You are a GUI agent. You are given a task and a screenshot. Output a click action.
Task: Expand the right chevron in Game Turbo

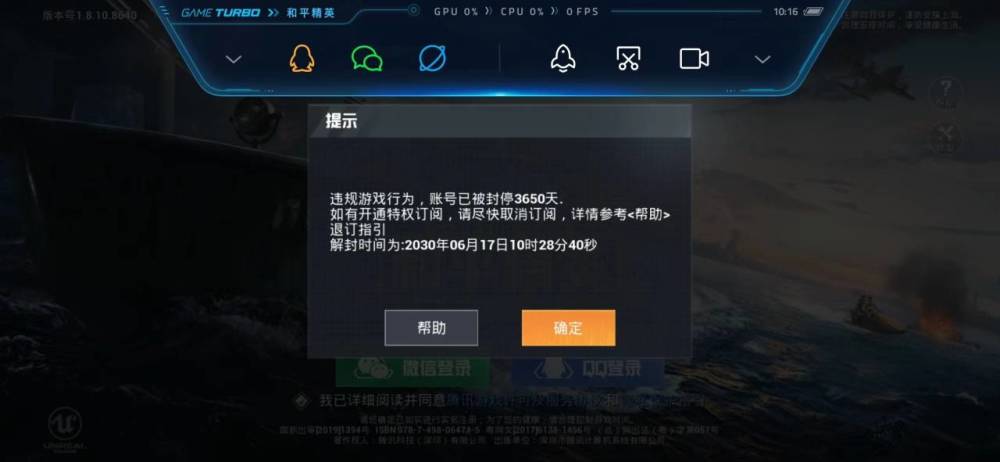click(763, 59)
